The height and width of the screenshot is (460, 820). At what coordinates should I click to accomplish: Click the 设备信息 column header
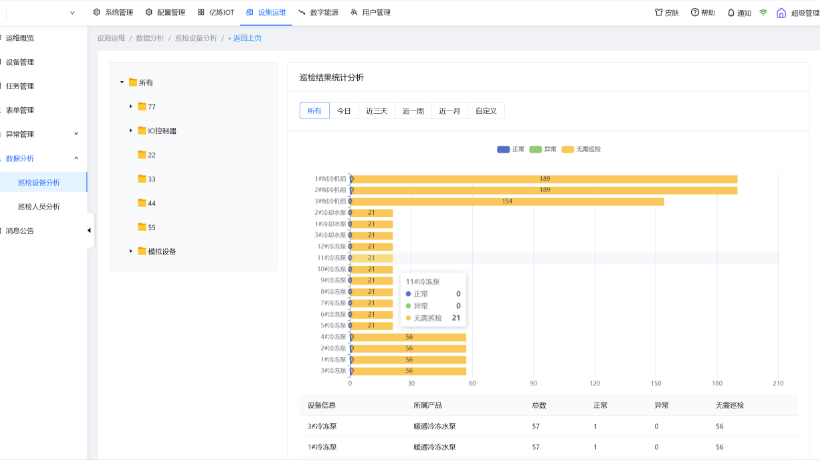point(322,405)
